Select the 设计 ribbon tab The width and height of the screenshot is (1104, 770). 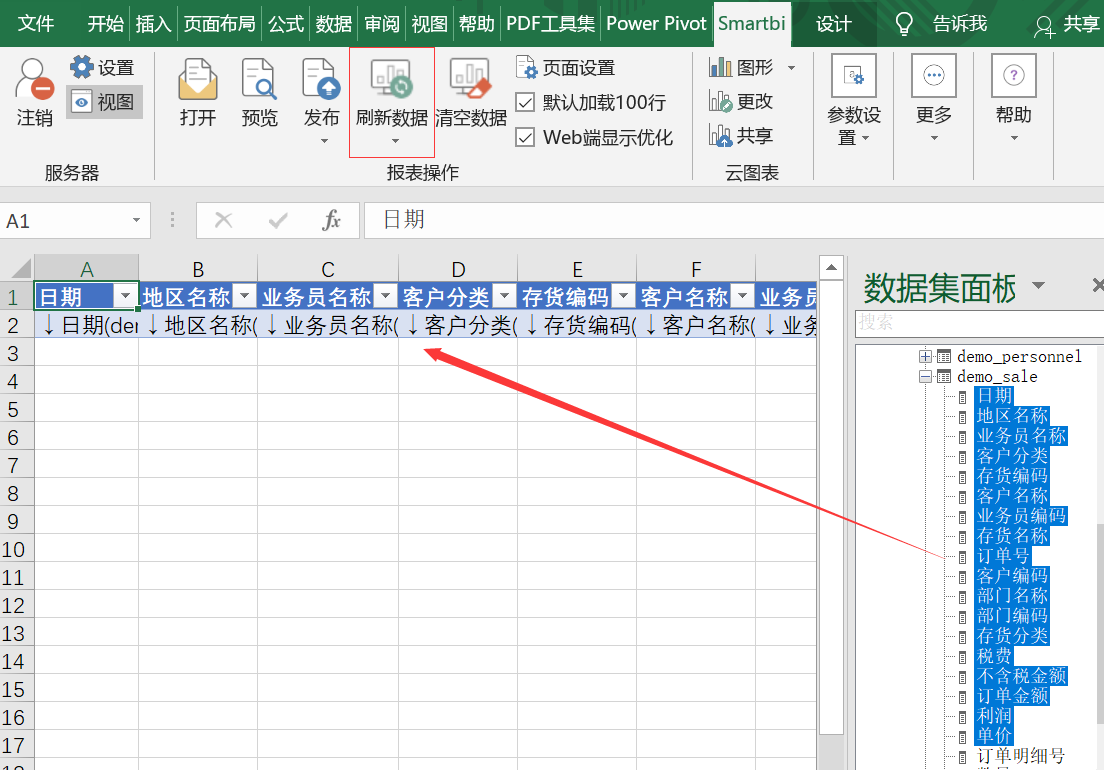click(x=833, y=23)
